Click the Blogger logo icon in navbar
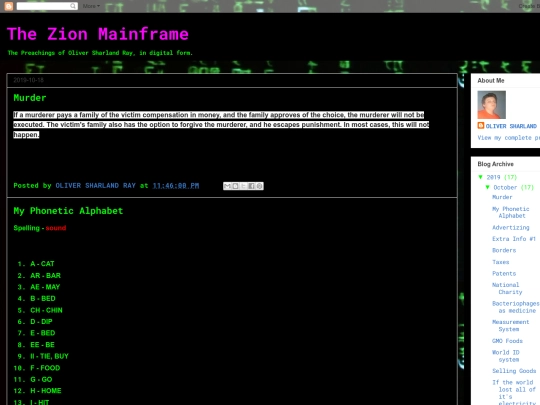The image size is (540, 405). [x=9, y=6]
